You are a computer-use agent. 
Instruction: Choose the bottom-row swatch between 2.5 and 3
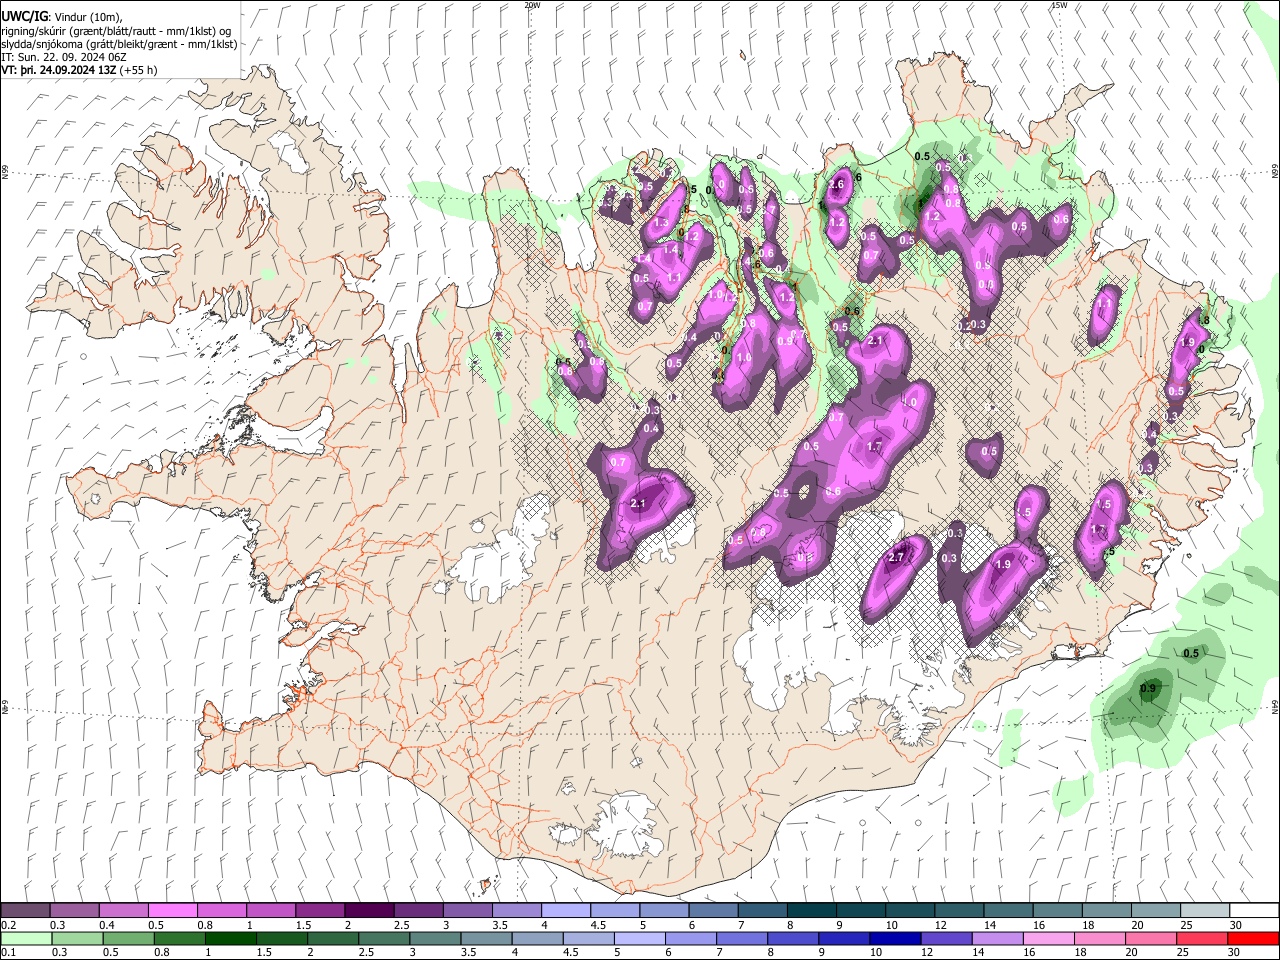coord(384,938)
